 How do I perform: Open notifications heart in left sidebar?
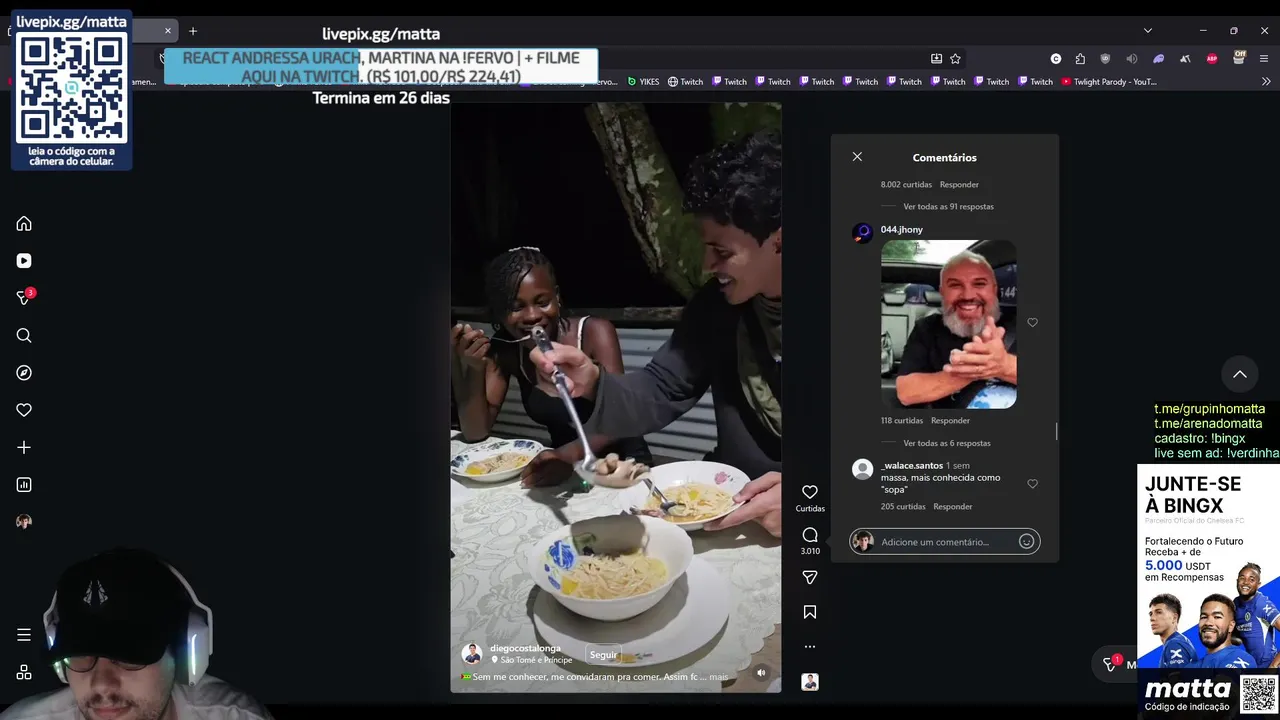click(24, 410)
